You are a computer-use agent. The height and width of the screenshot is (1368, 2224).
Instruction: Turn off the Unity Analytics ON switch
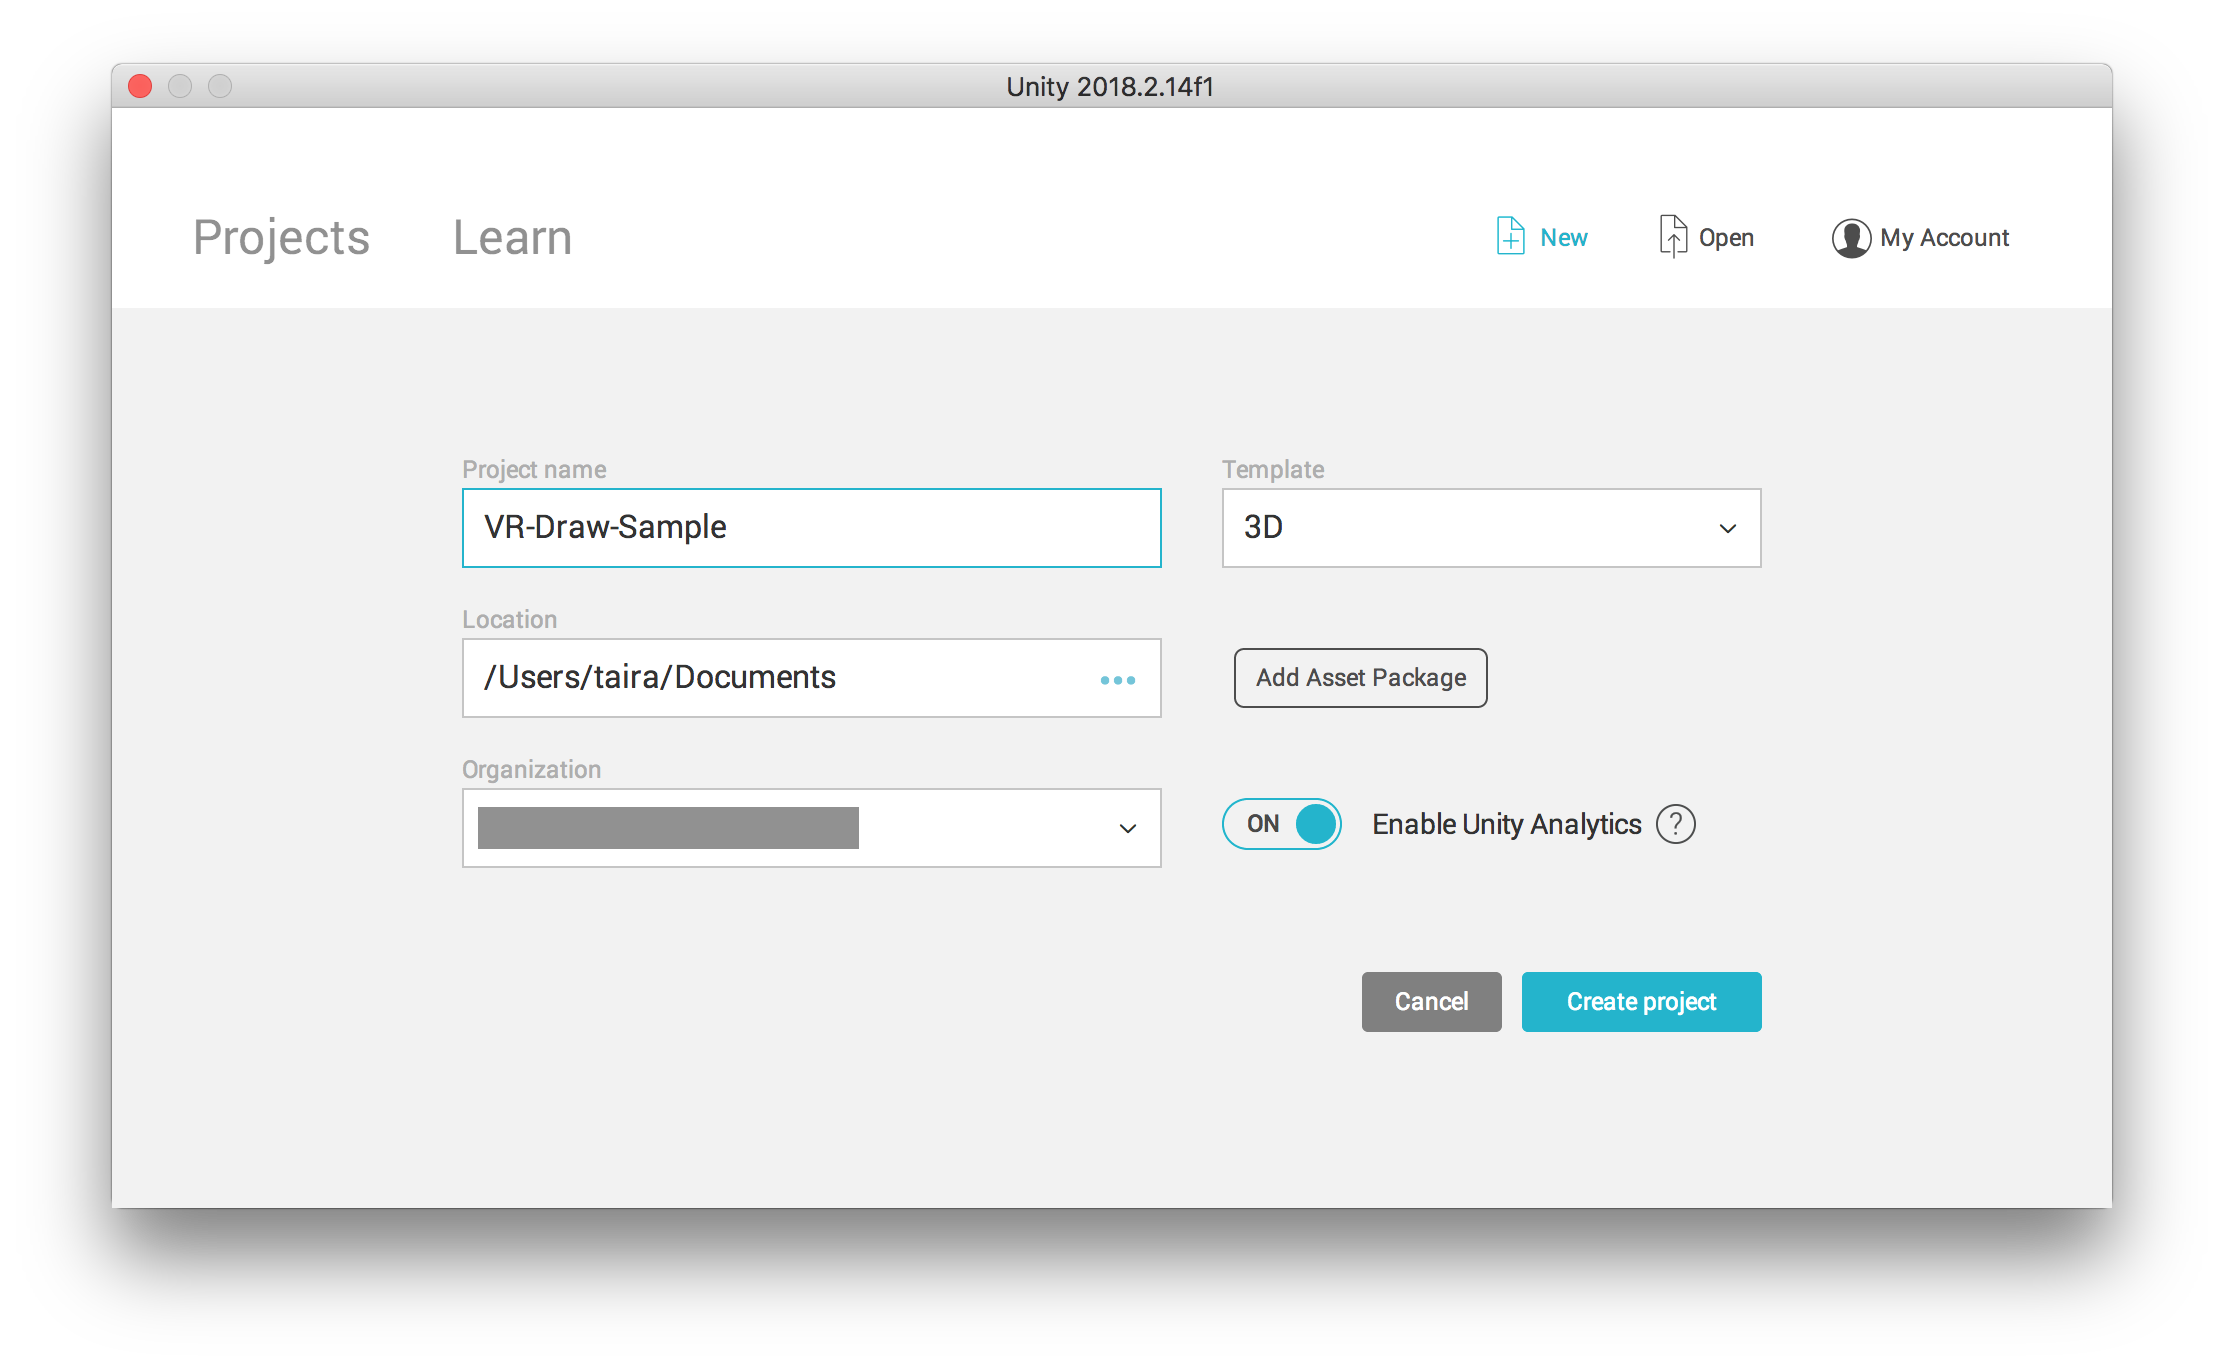pyautogui.click(x=1282, y=824)
